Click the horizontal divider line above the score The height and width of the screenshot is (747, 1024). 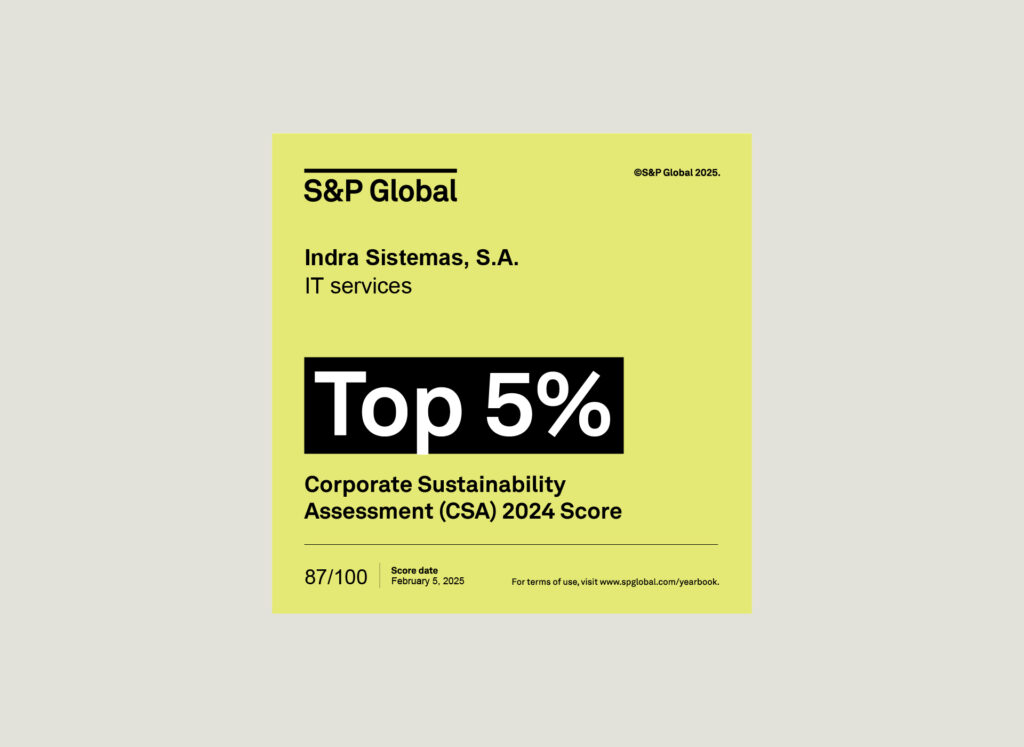(x=510, y=544)
